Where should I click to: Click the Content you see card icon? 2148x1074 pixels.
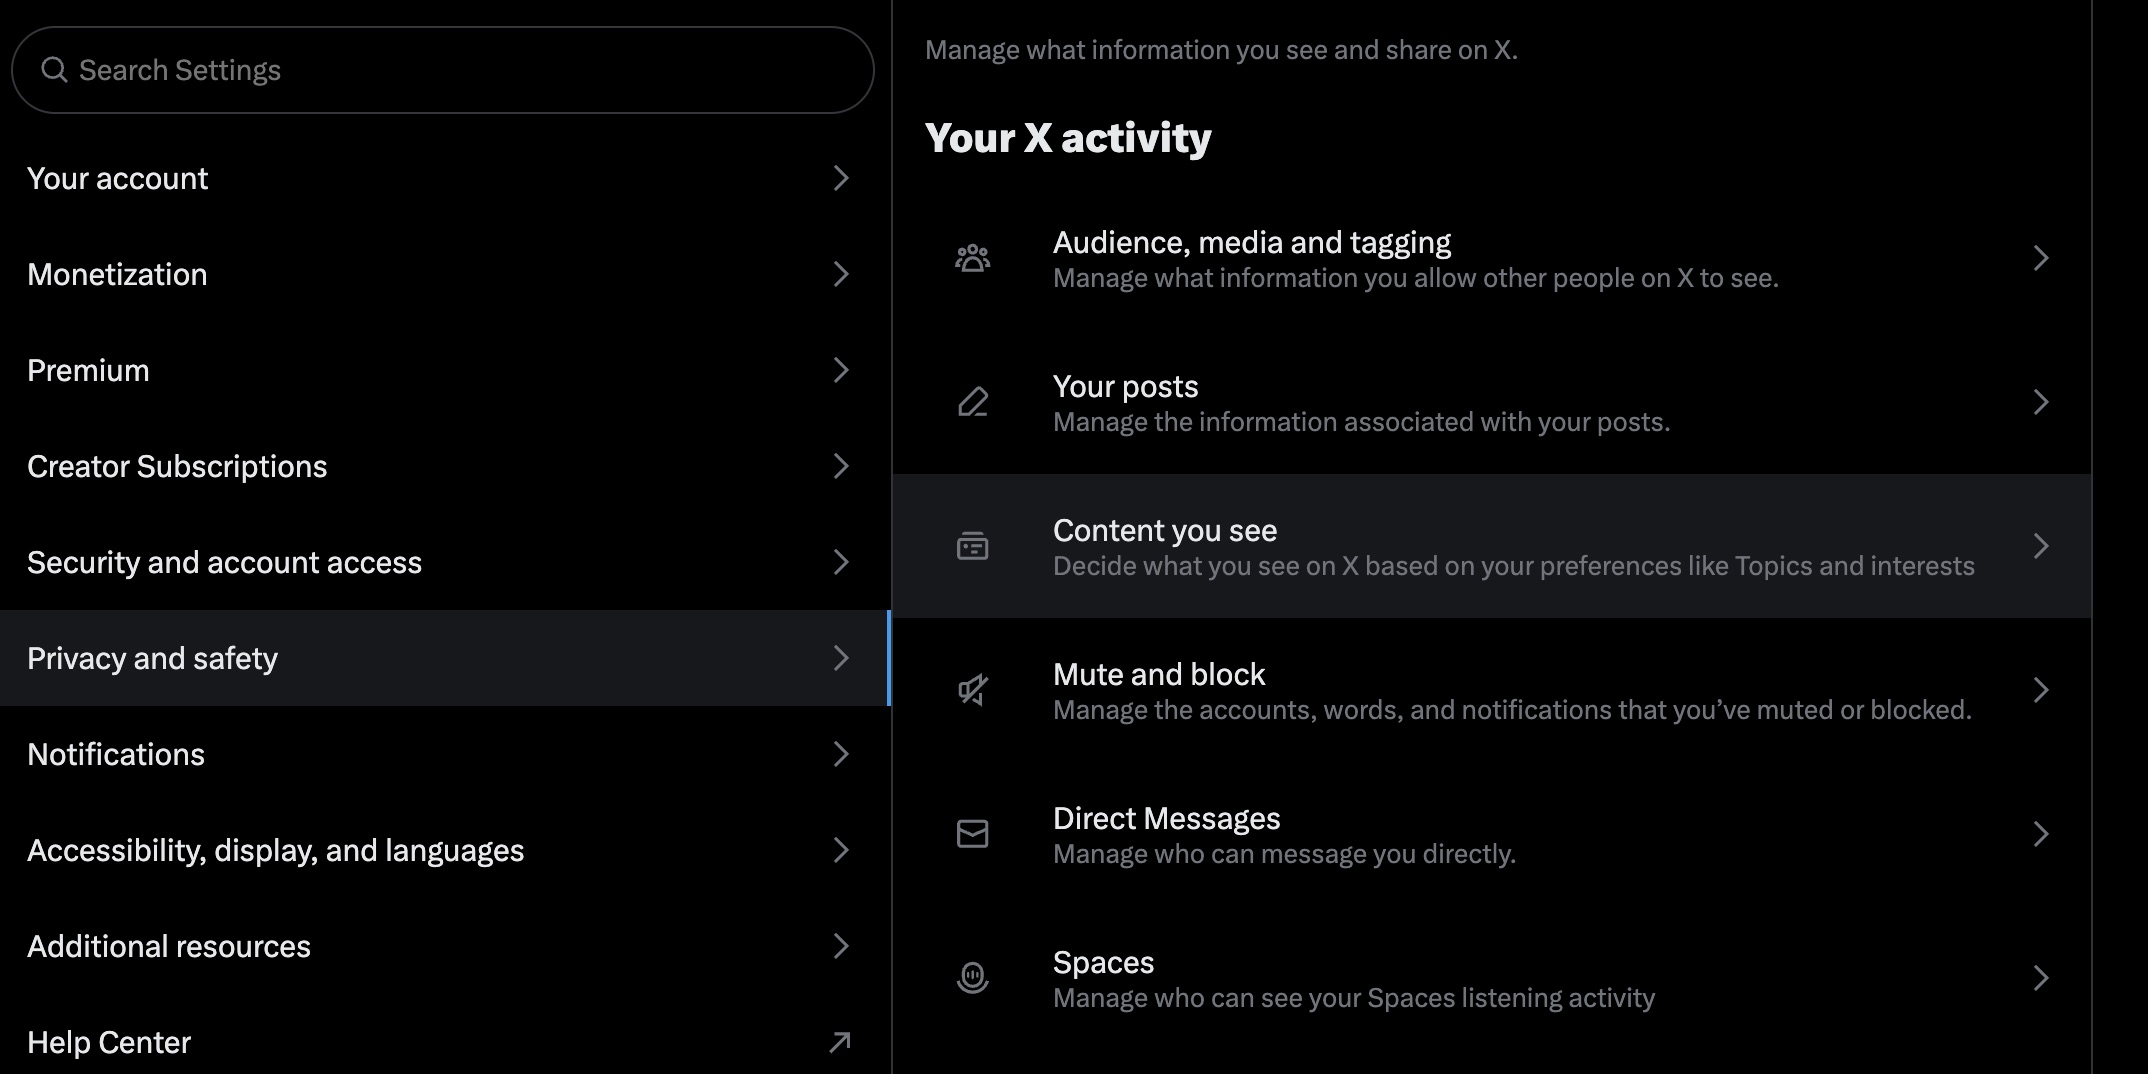click(x=972, y=546)
